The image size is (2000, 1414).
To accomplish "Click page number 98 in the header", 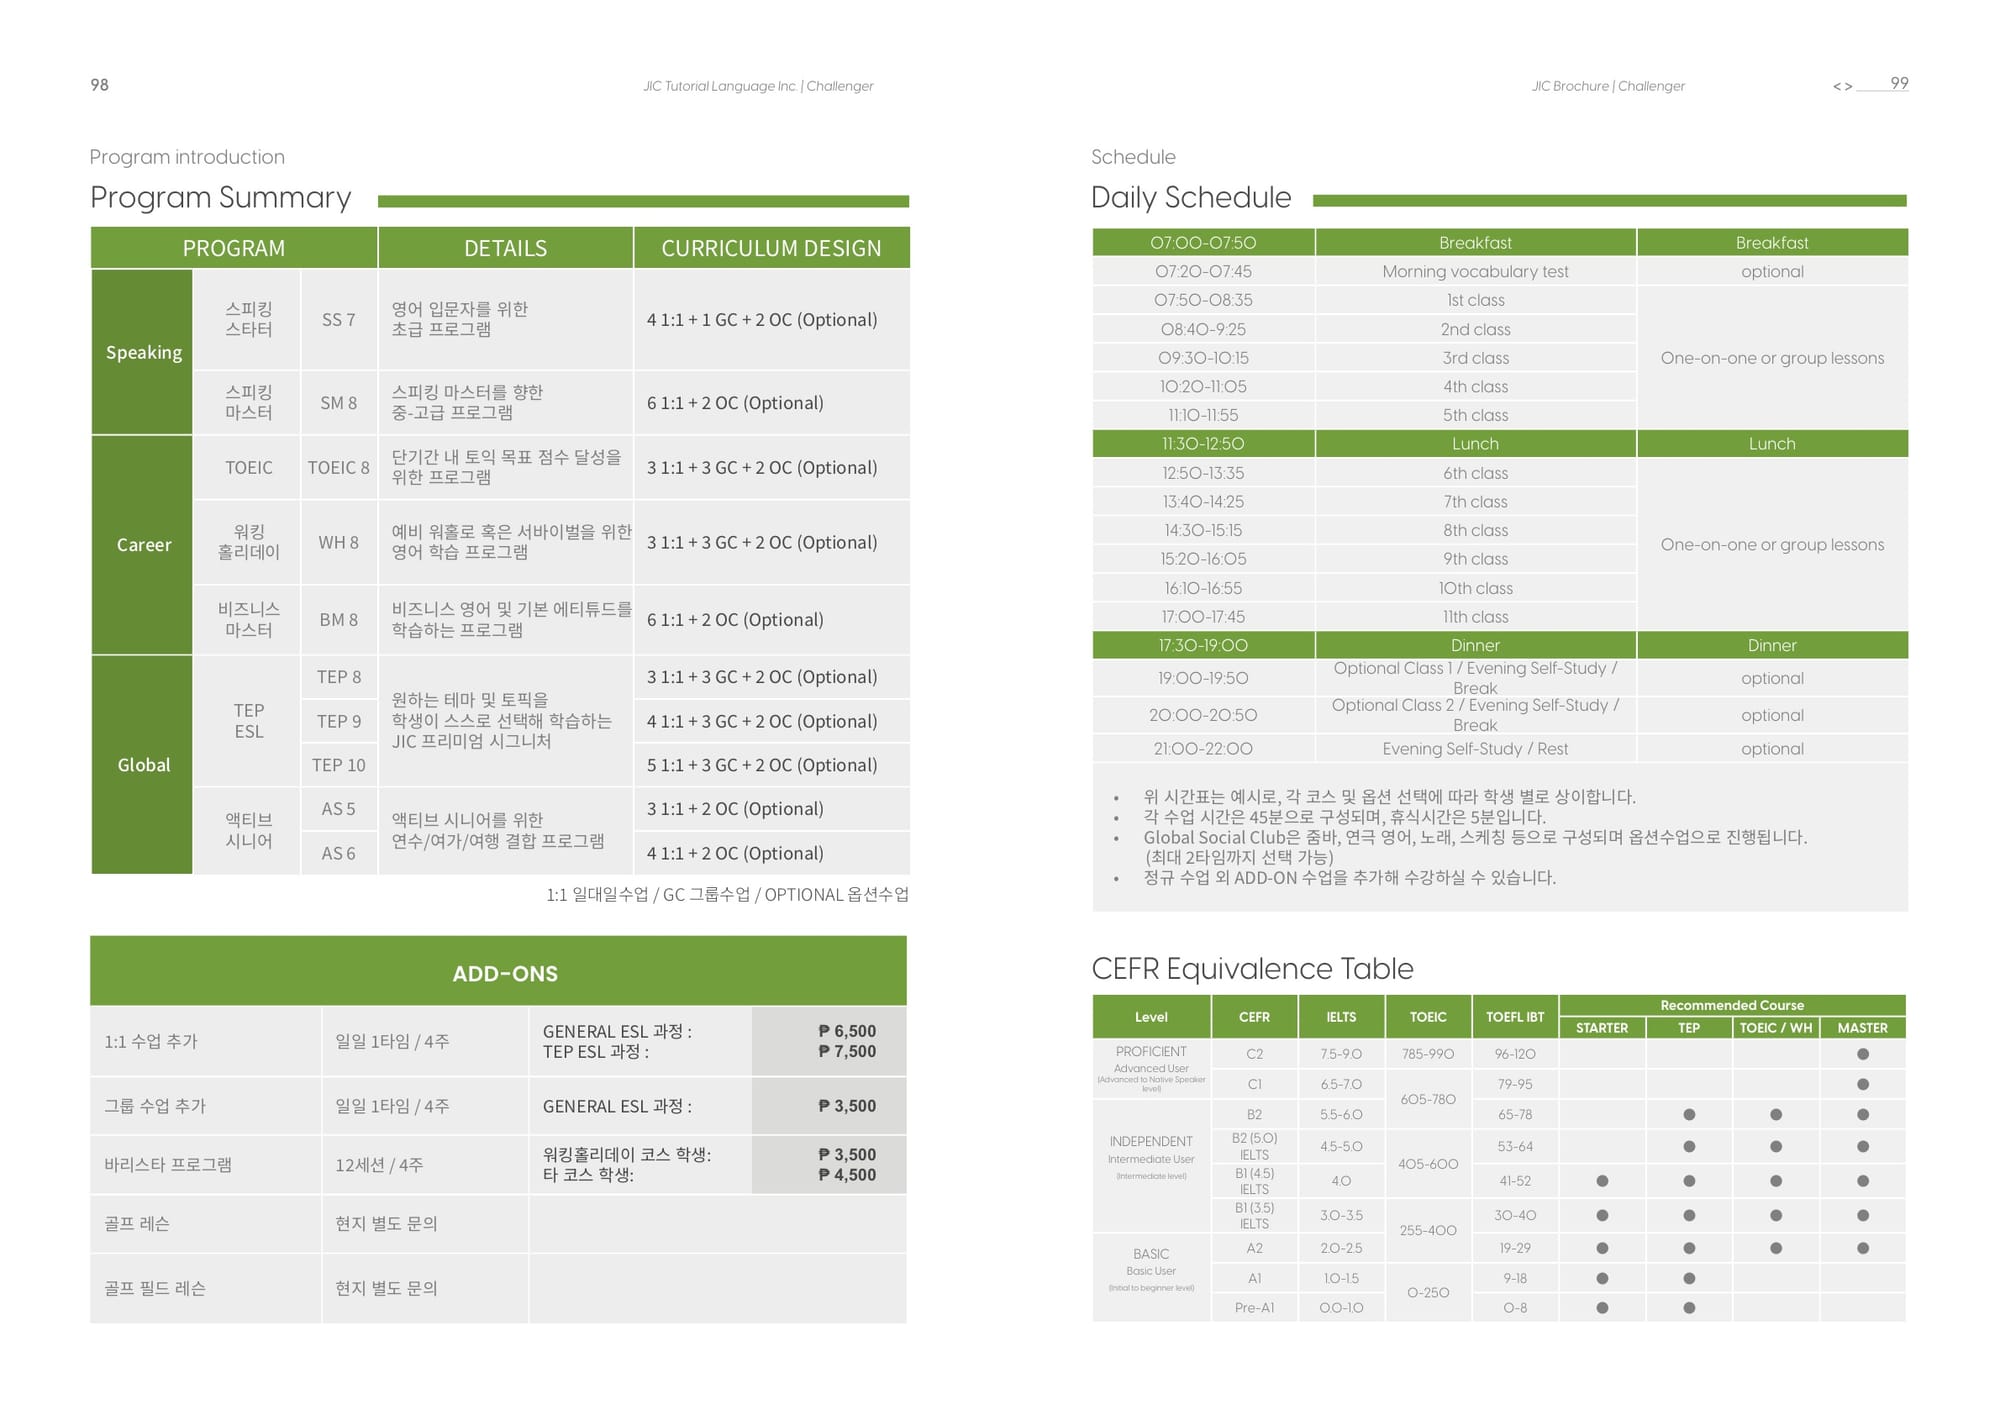I will (99, 85).
